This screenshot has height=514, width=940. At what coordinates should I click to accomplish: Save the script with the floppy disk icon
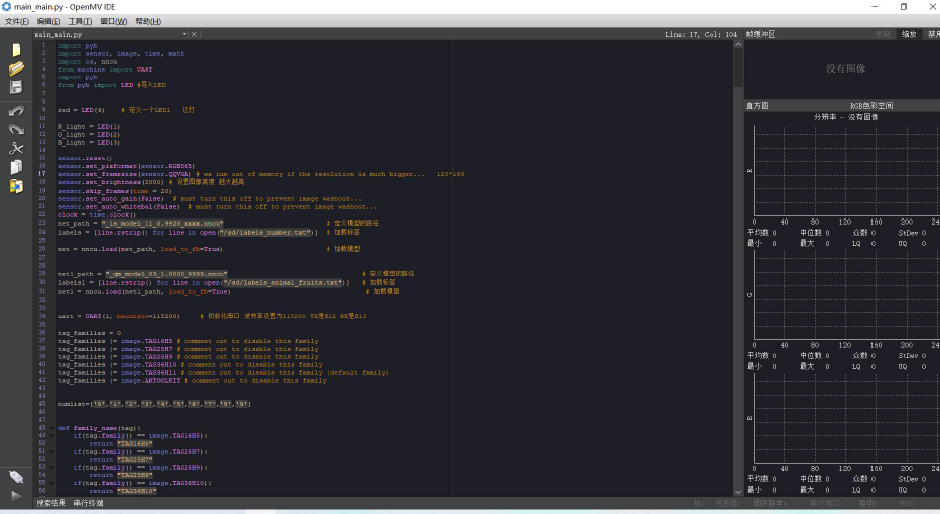(16, 87)
